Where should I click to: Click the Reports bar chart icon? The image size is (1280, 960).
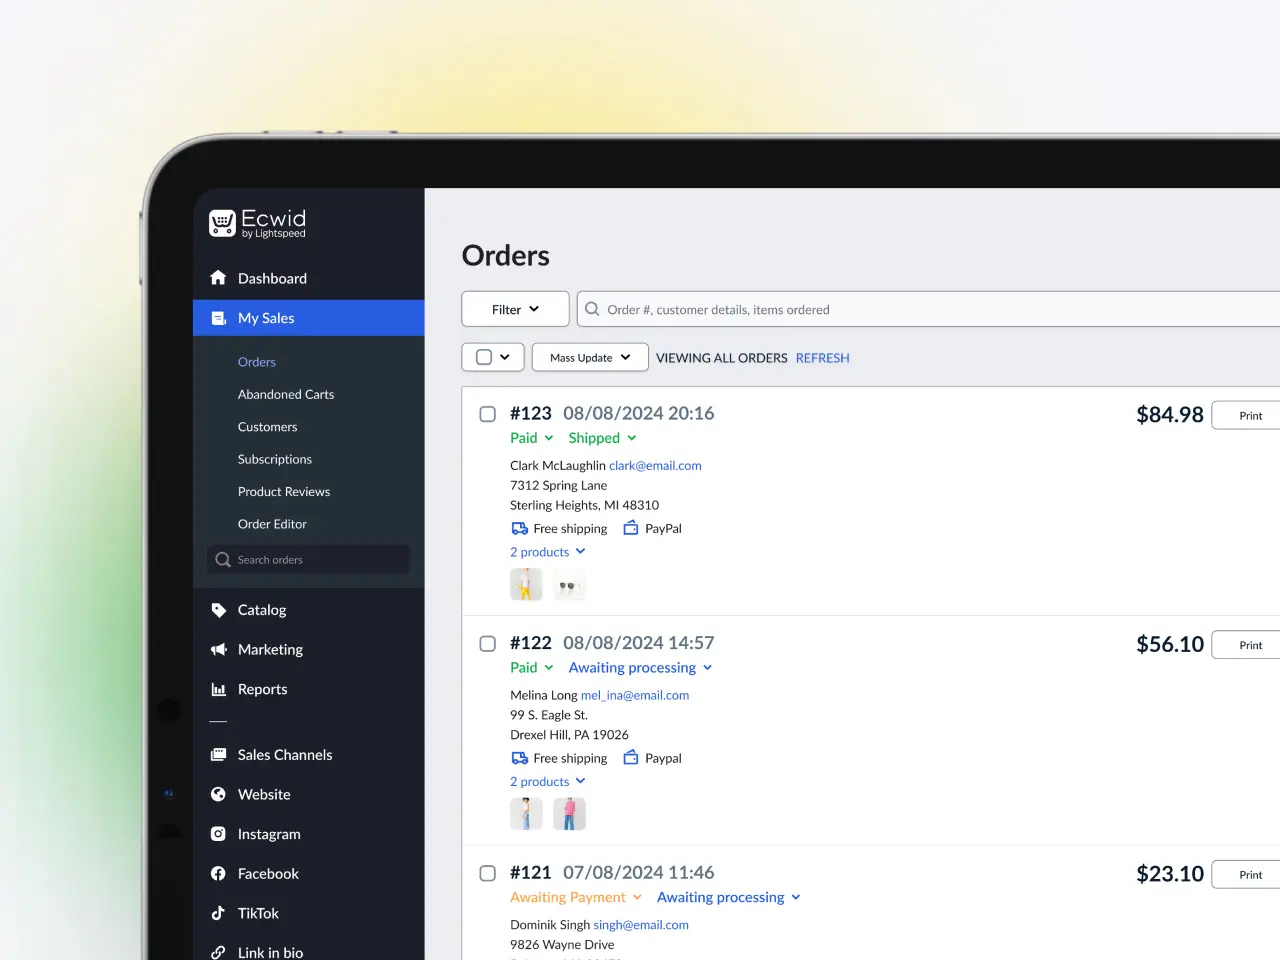(218, 689)
